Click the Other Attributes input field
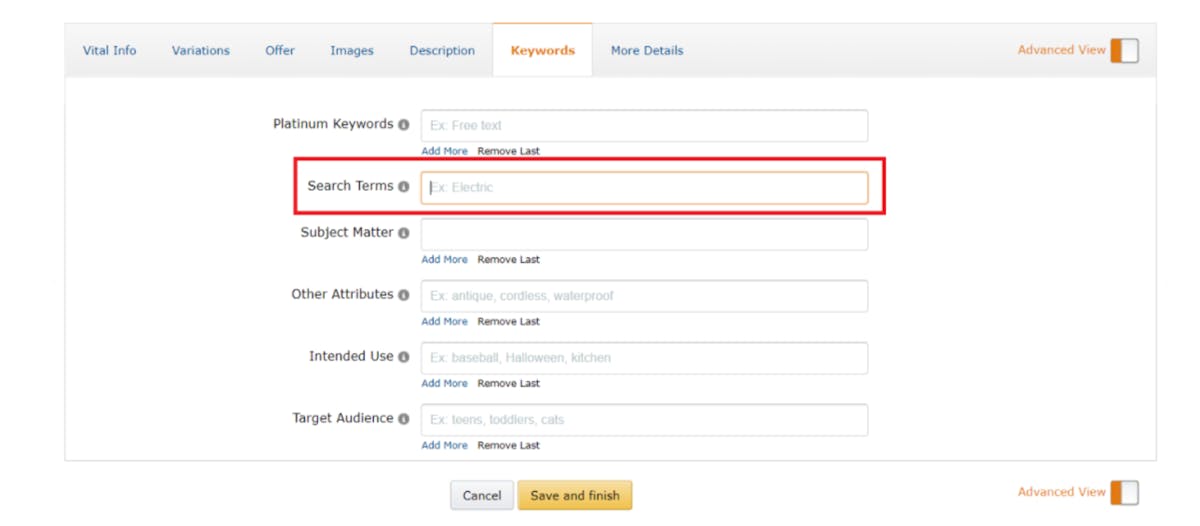Screen dimensions: 1200x526 tap(644, 296)
